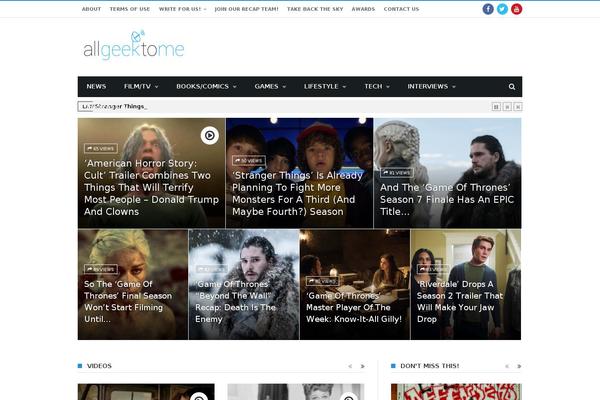Viewport: 600px width, 400px height.
Task: Click views badge on Stranger Things card
Action: [x=249, y=160]
